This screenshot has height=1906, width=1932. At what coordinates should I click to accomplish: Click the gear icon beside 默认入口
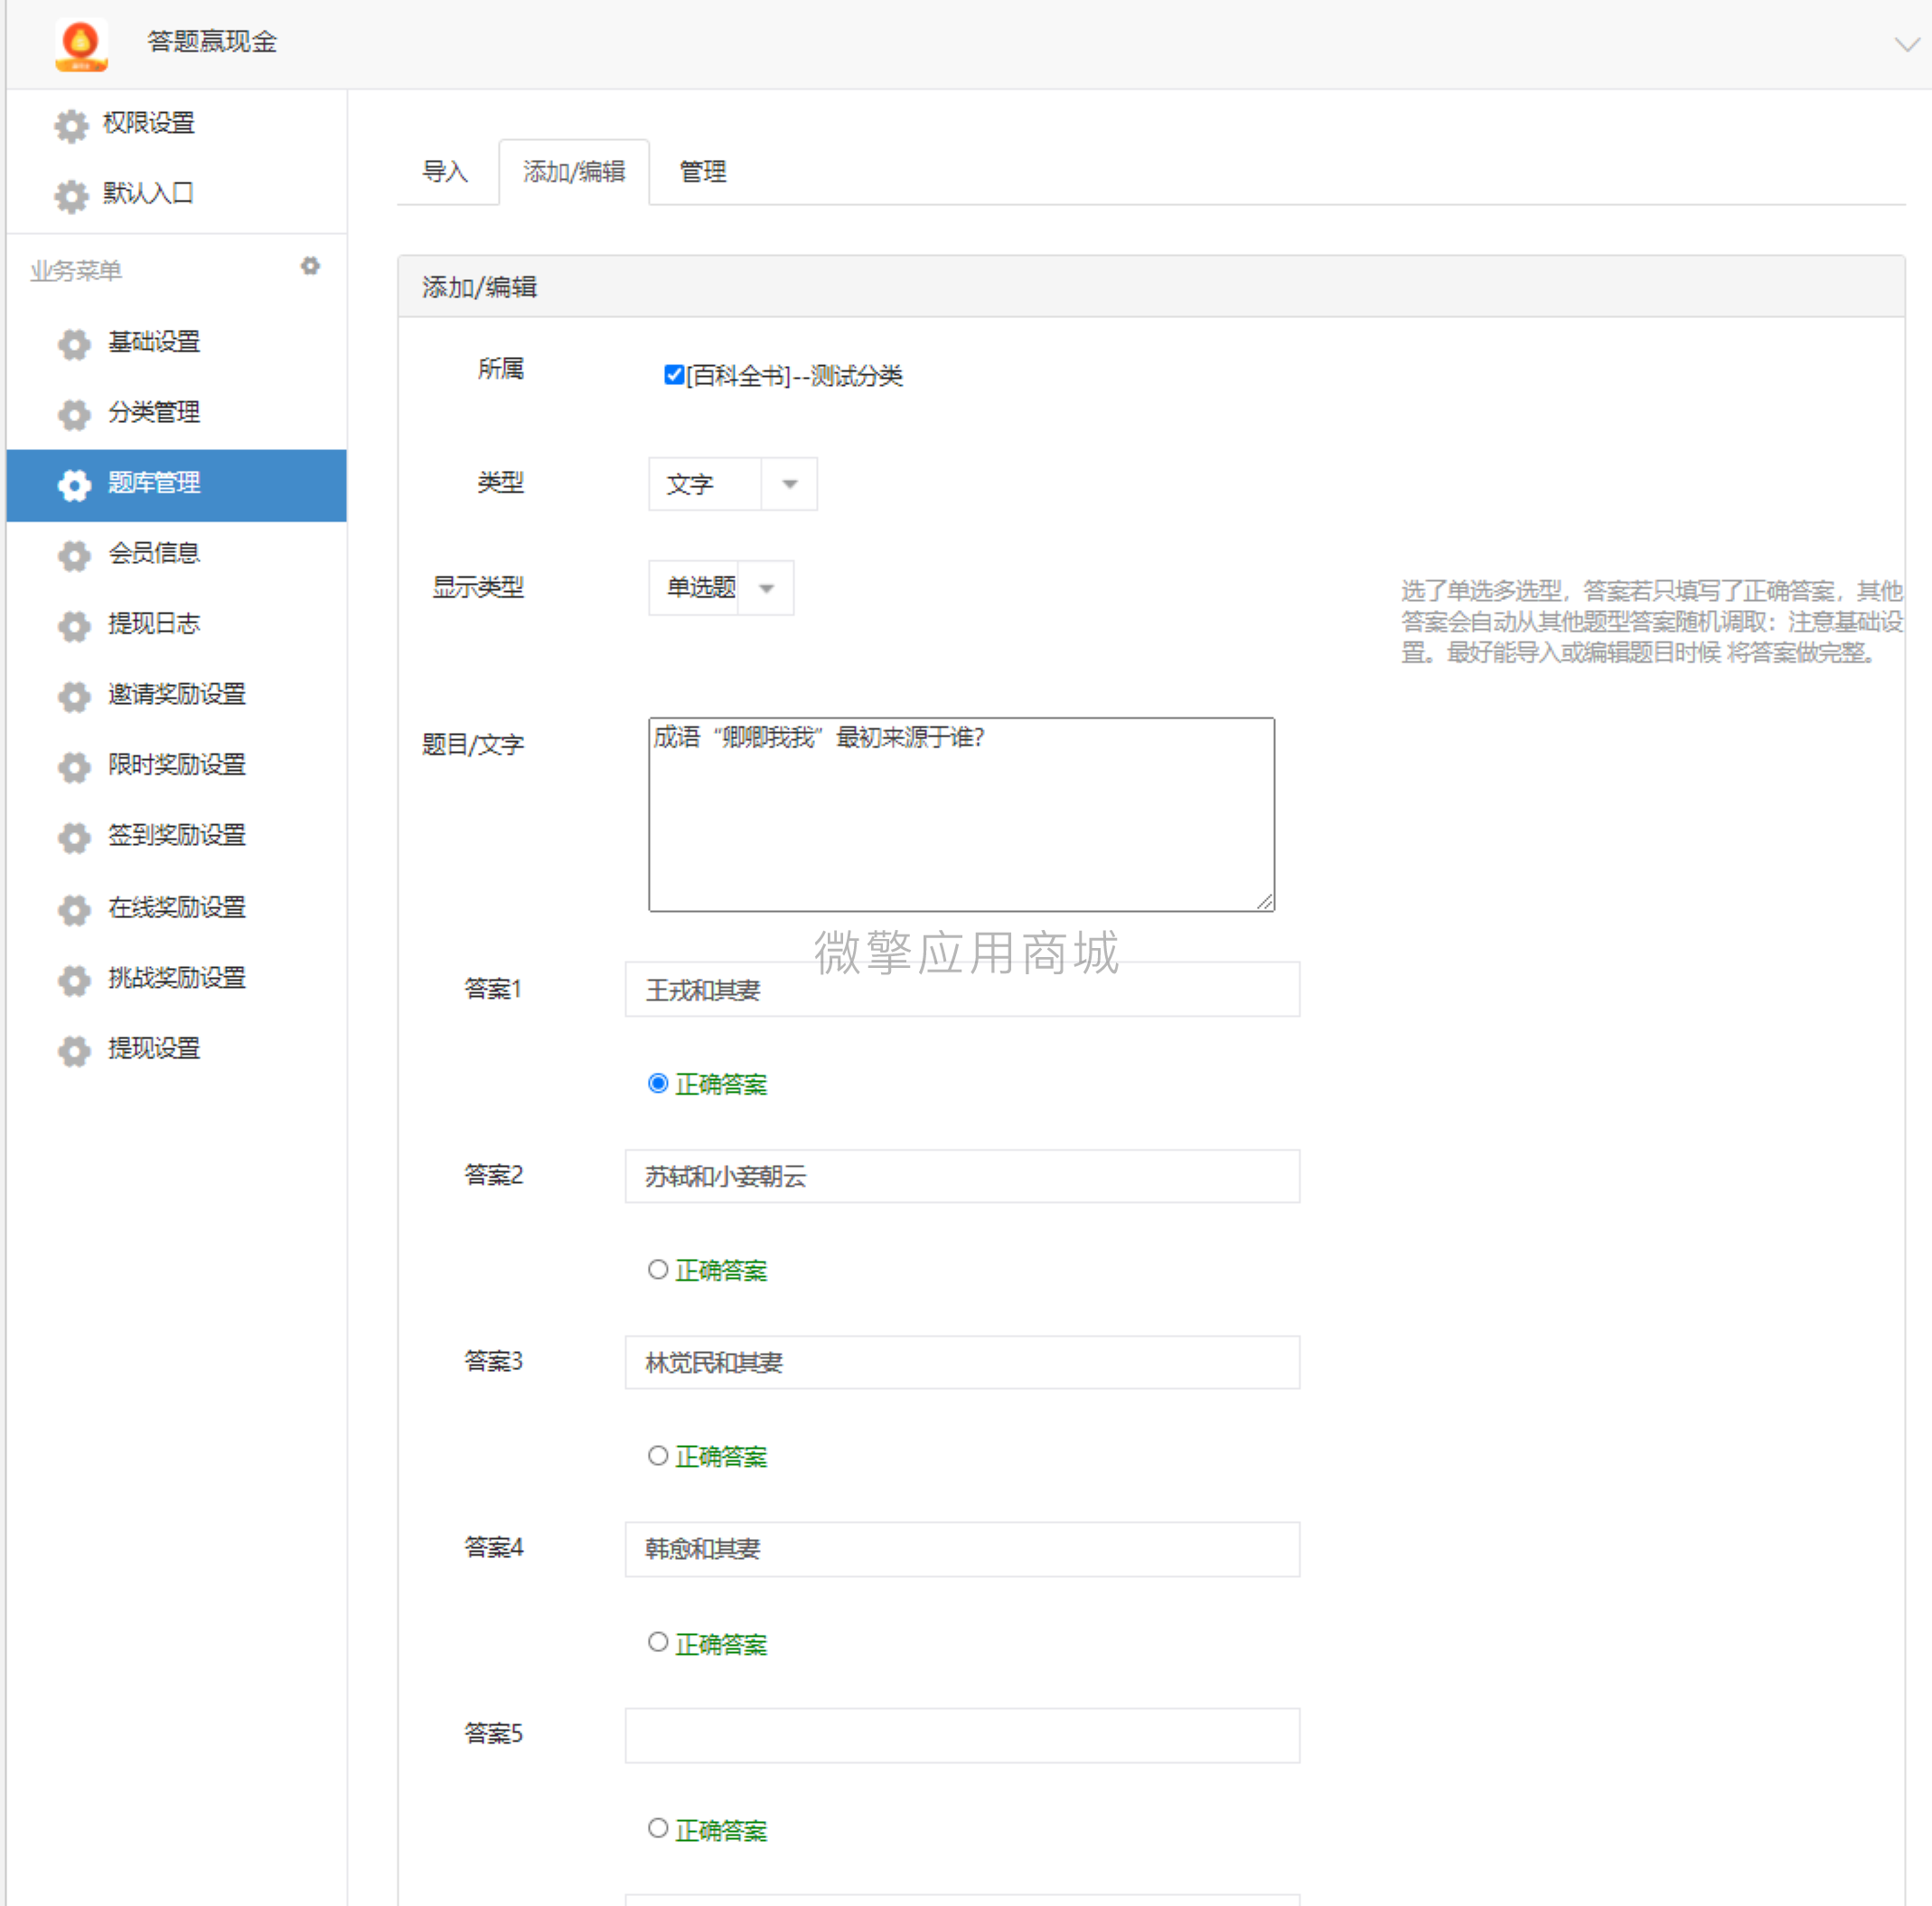click(x=71, y=195)
